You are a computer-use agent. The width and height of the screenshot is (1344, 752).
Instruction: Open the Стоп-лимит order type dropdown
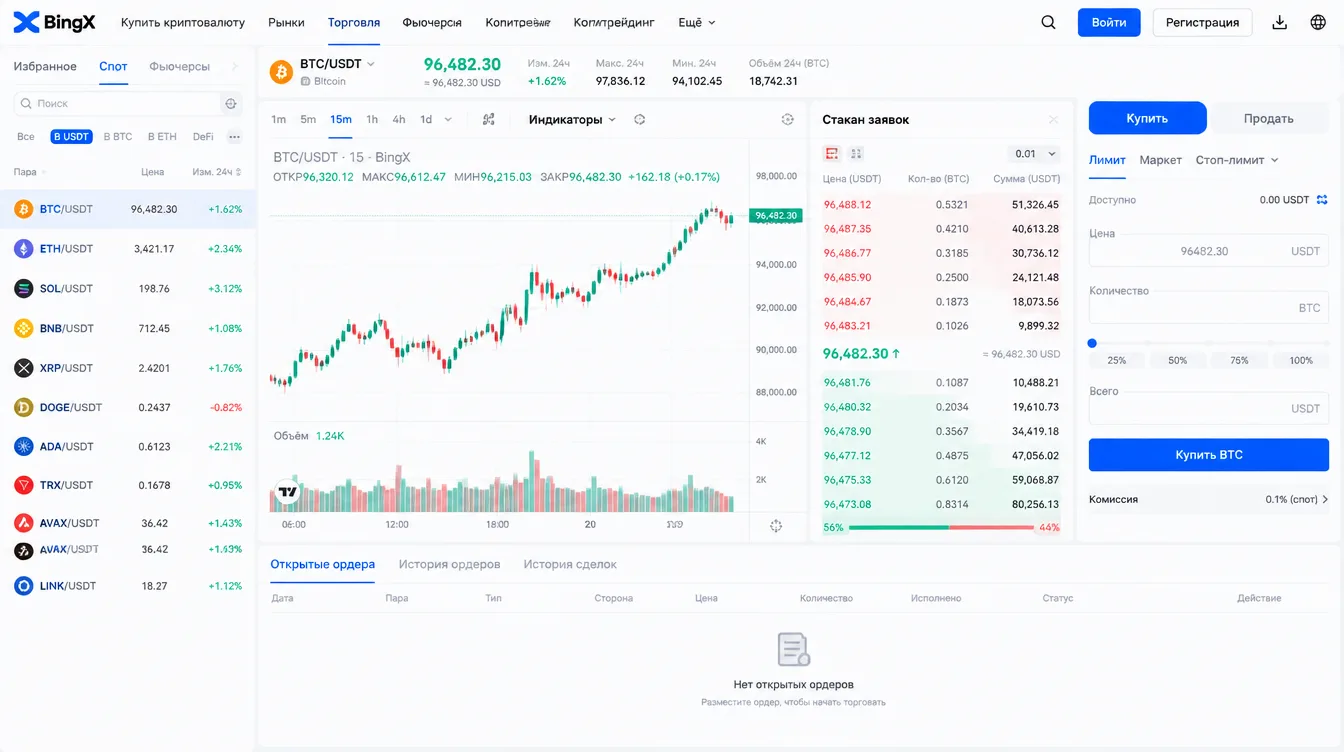(1237, 160)
